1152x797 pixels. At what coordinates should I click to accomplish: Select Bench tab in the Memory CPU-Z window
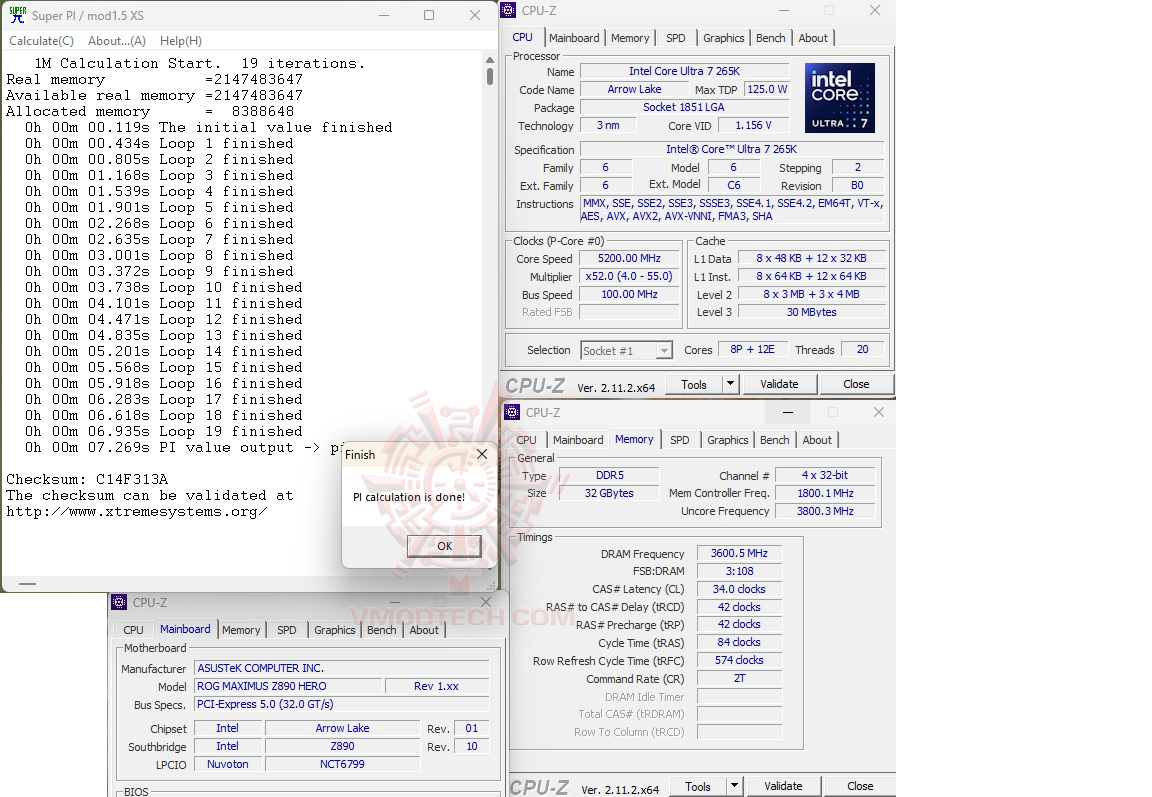click(x=775, y=440)
